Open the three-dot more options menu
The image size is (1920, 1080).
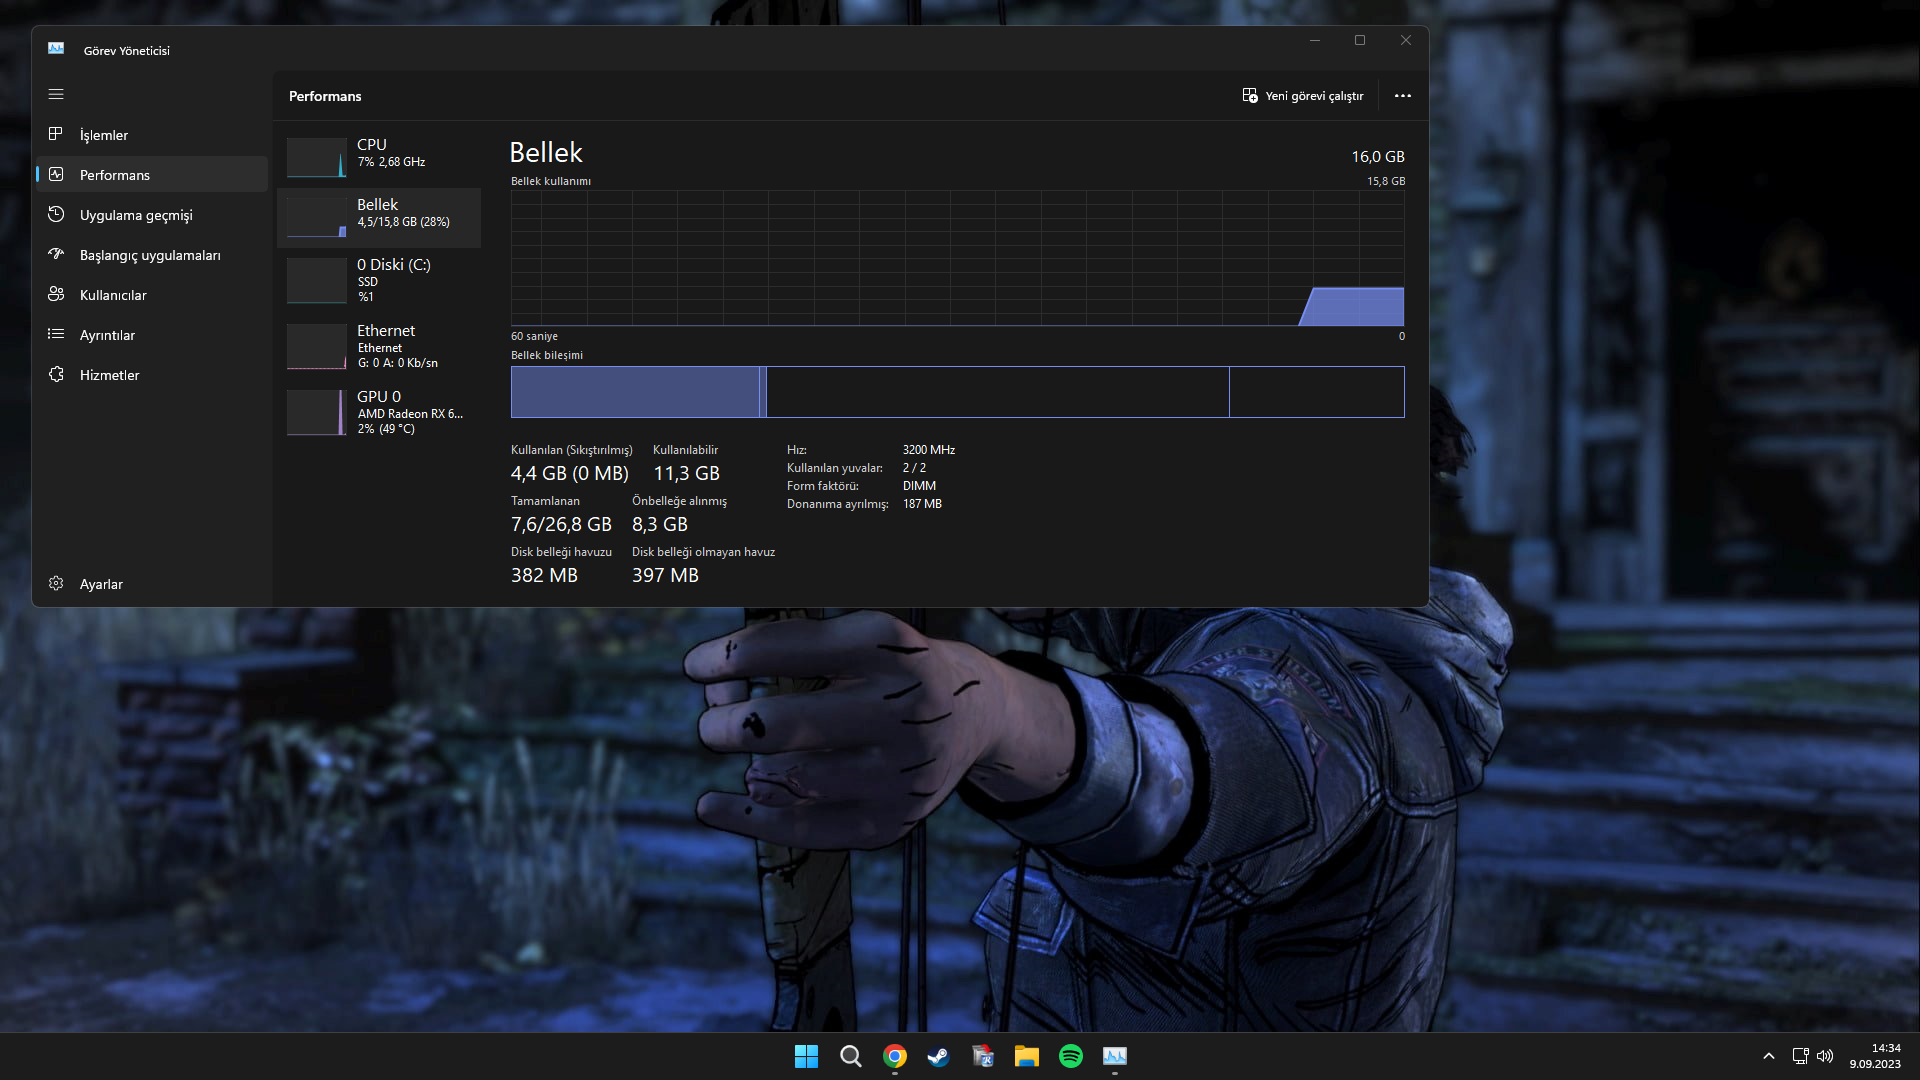tap(1402, 96)
